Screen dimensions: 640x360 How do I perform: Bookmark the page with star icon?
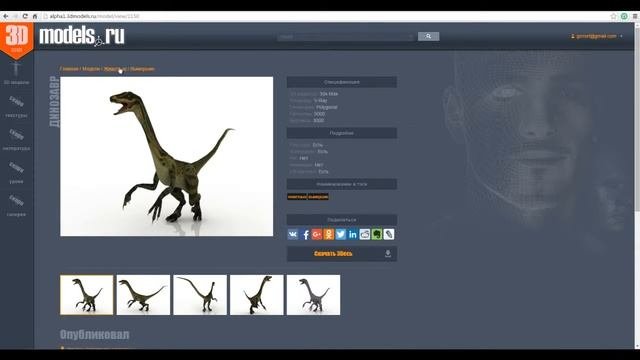(x=613, y=16)
